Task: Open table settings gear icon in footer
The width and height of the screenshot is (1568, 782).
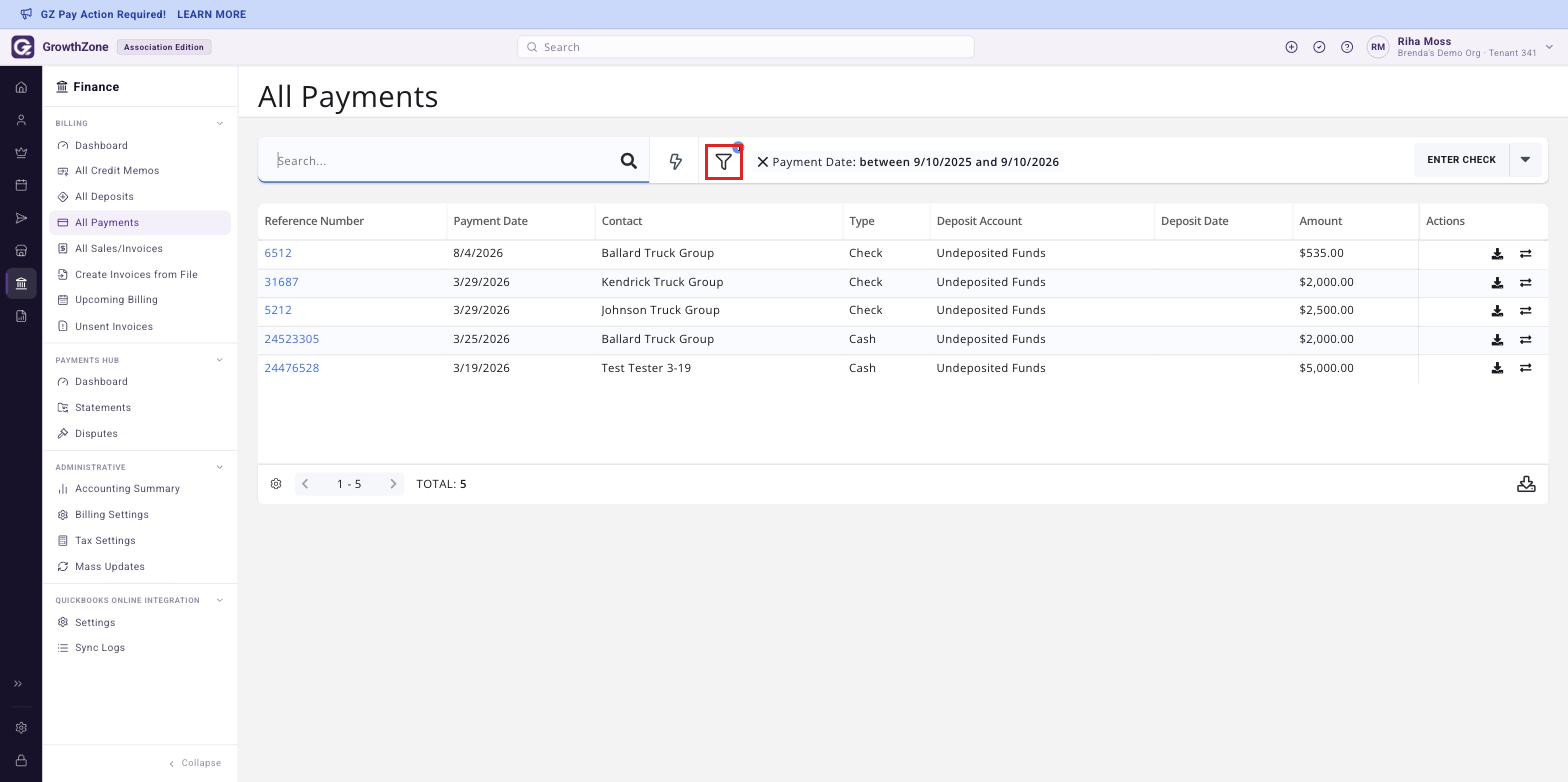Action: pos(276,484)
